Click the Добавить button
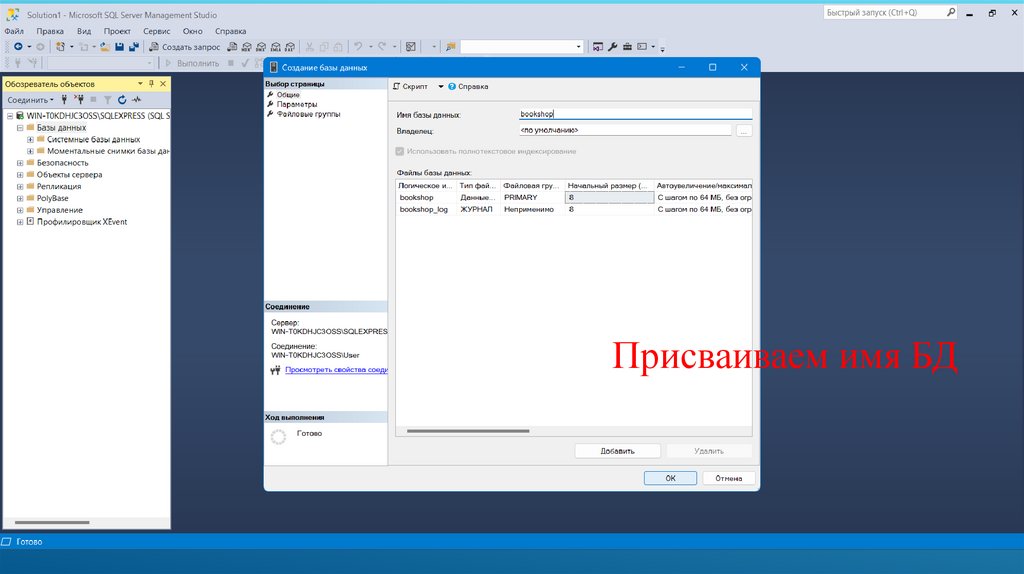This screenshot has width=1024, height=574. [x=617, y=451]
